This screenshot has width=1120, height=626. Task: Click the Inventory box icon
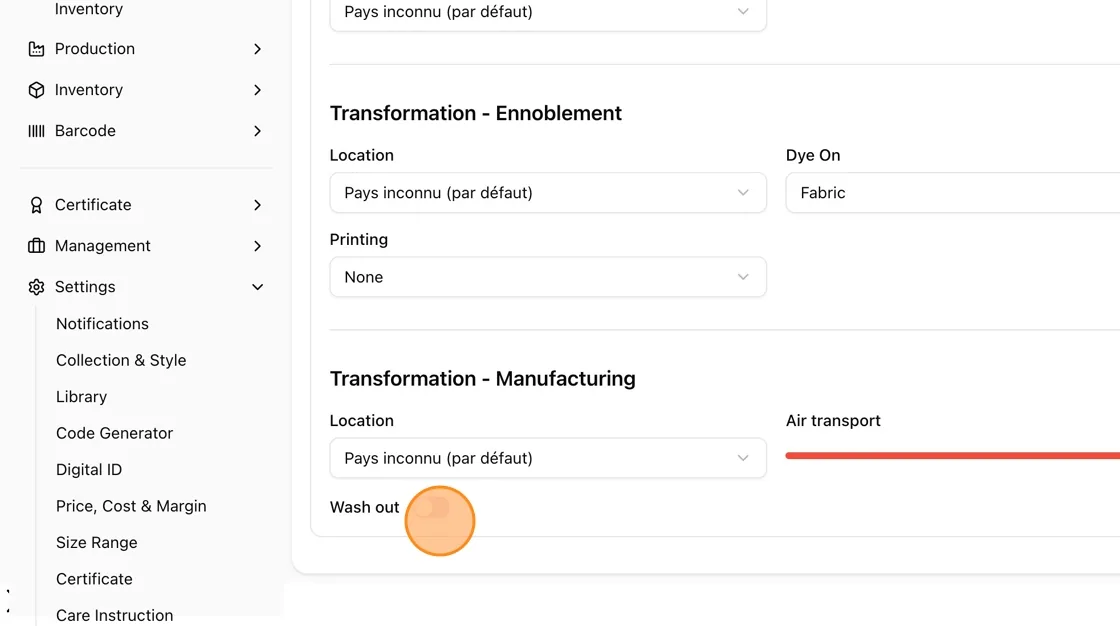pos(36,90)
